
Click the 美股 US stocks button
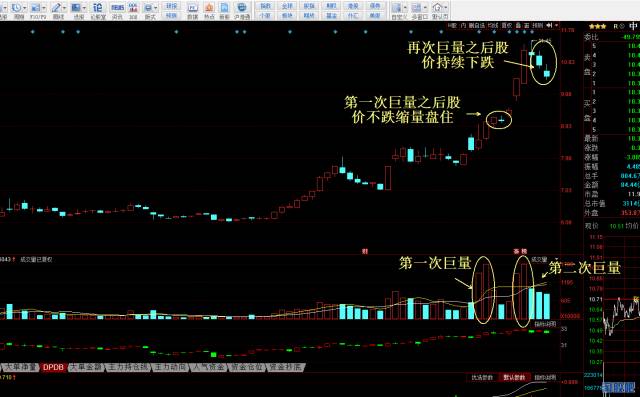point(375,15)
